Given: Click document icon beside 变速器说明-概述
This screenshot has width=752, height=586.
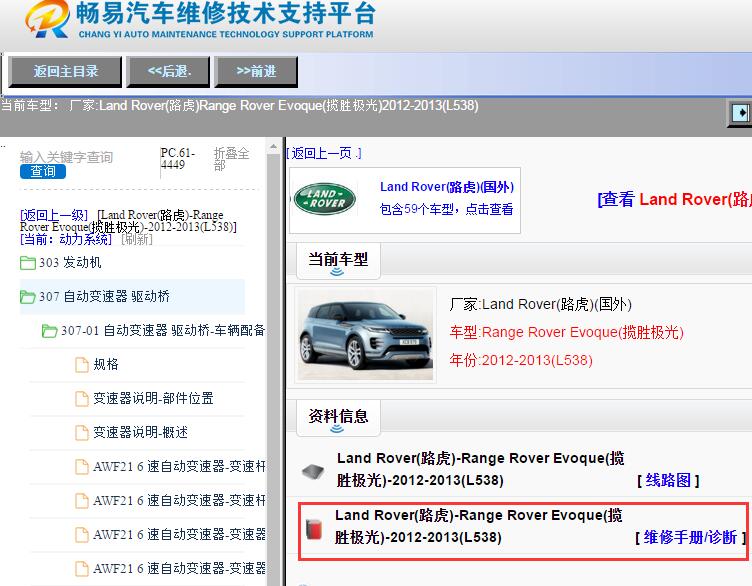Looking at the screenshot, I should [x=82, y=433].
